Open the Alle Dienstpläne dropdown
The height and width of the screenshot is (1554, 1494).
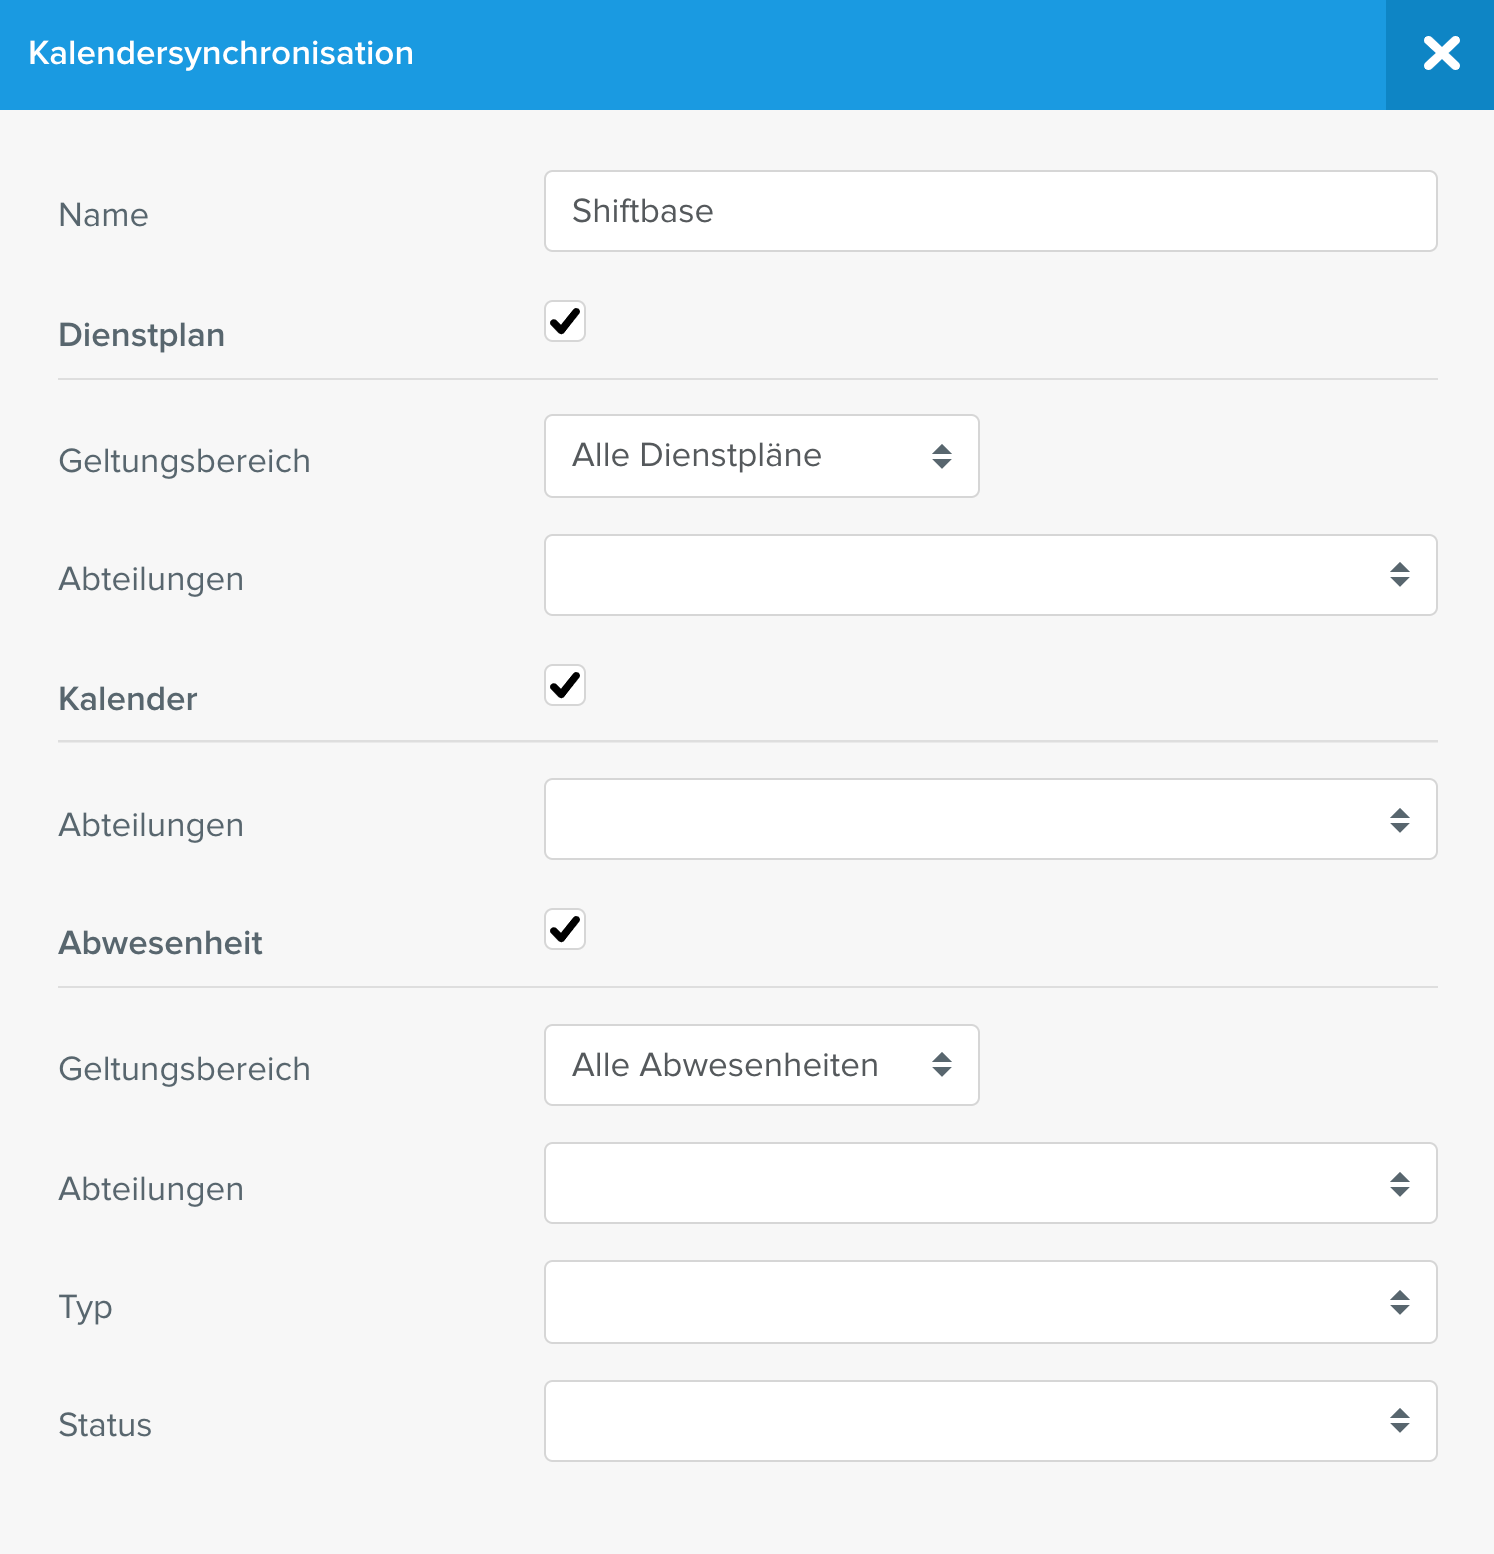[x=761, y=456]
